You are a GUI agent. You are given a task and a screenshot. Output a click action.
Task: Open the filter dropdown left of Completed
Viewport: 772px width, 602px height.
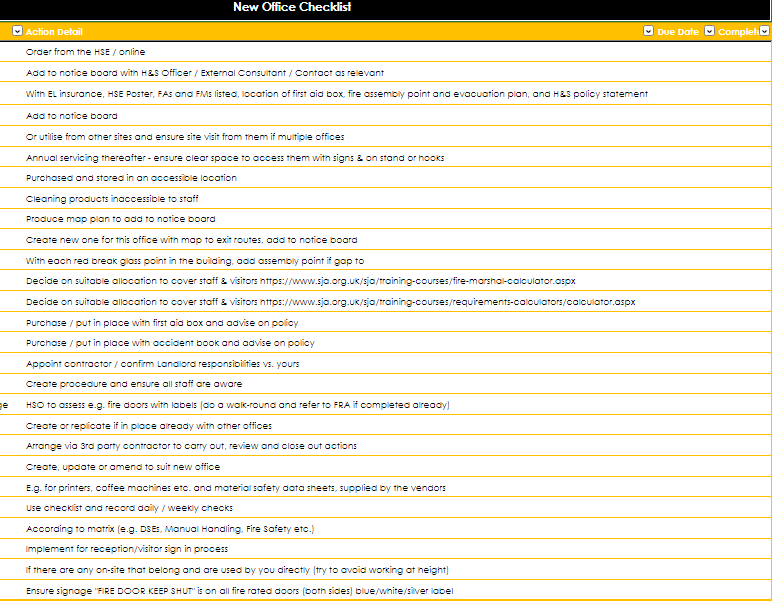pyautogui.click(x=709, y=31)
